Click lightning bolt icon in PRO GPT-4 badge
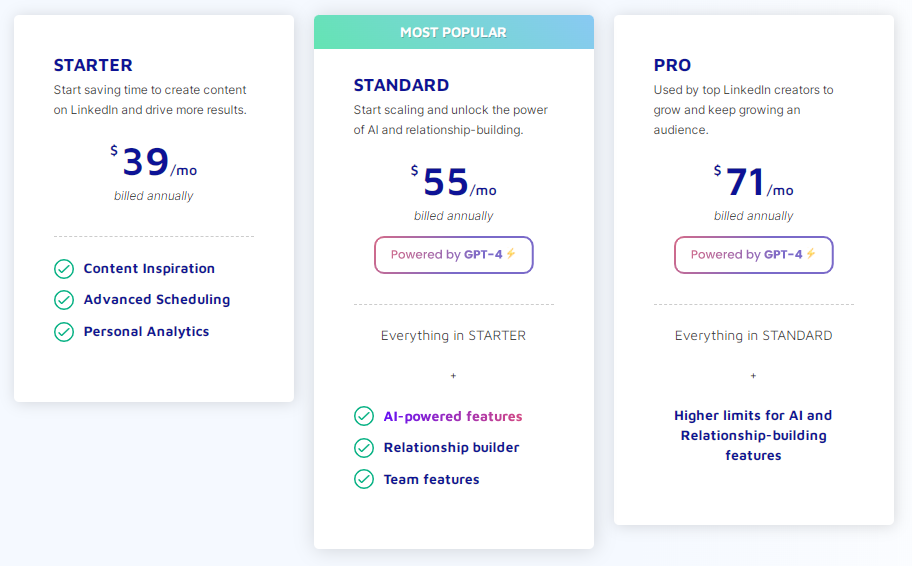 811,254
